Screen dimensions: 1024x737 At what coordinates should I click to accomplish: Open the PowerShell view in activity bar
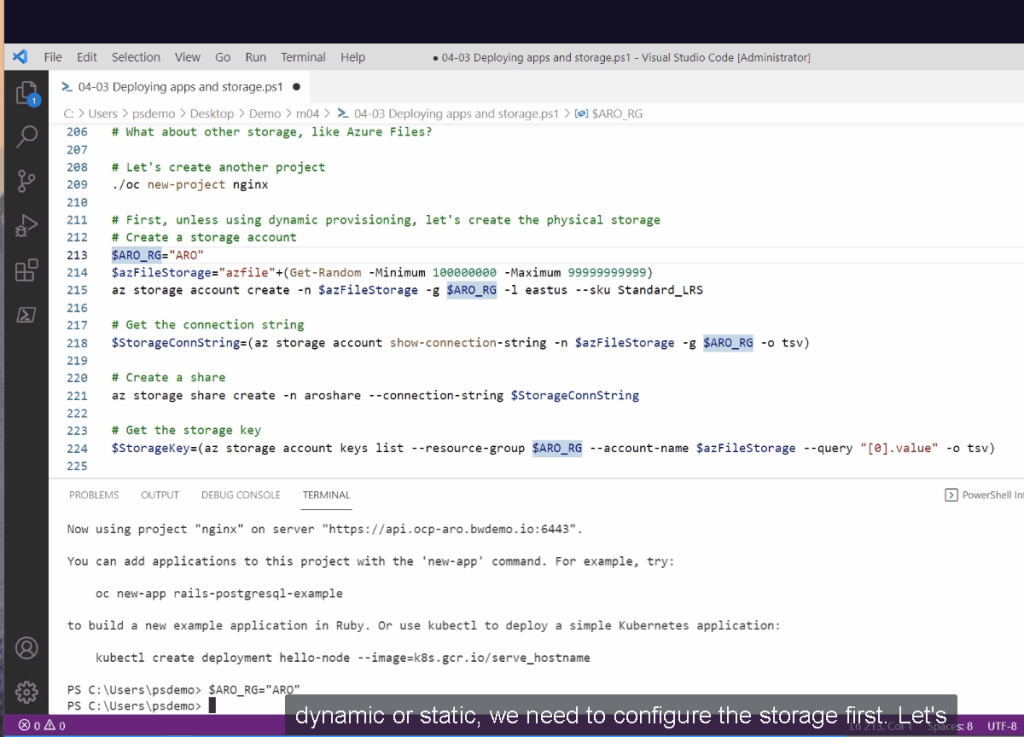coord(27,315)
